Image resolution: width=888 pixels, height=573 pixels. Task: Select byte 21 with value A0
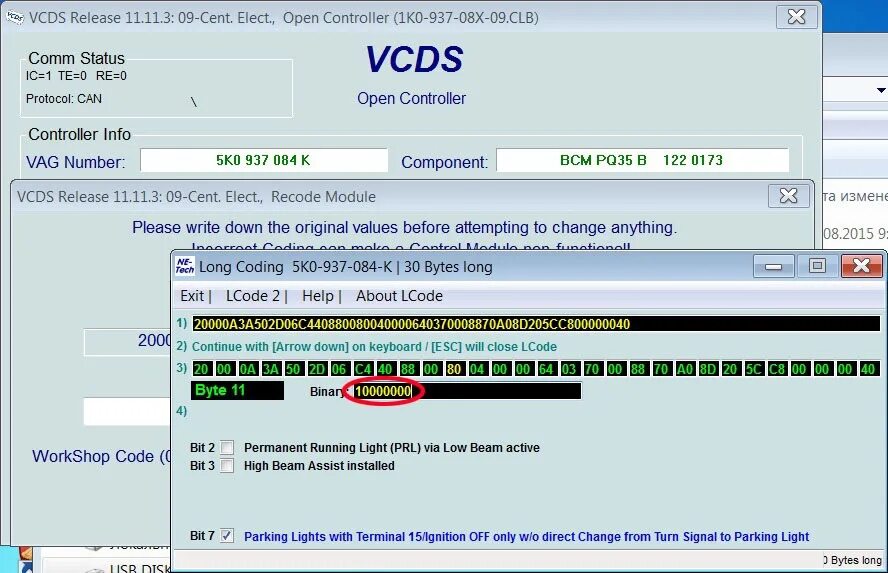(x=685, y=369)
